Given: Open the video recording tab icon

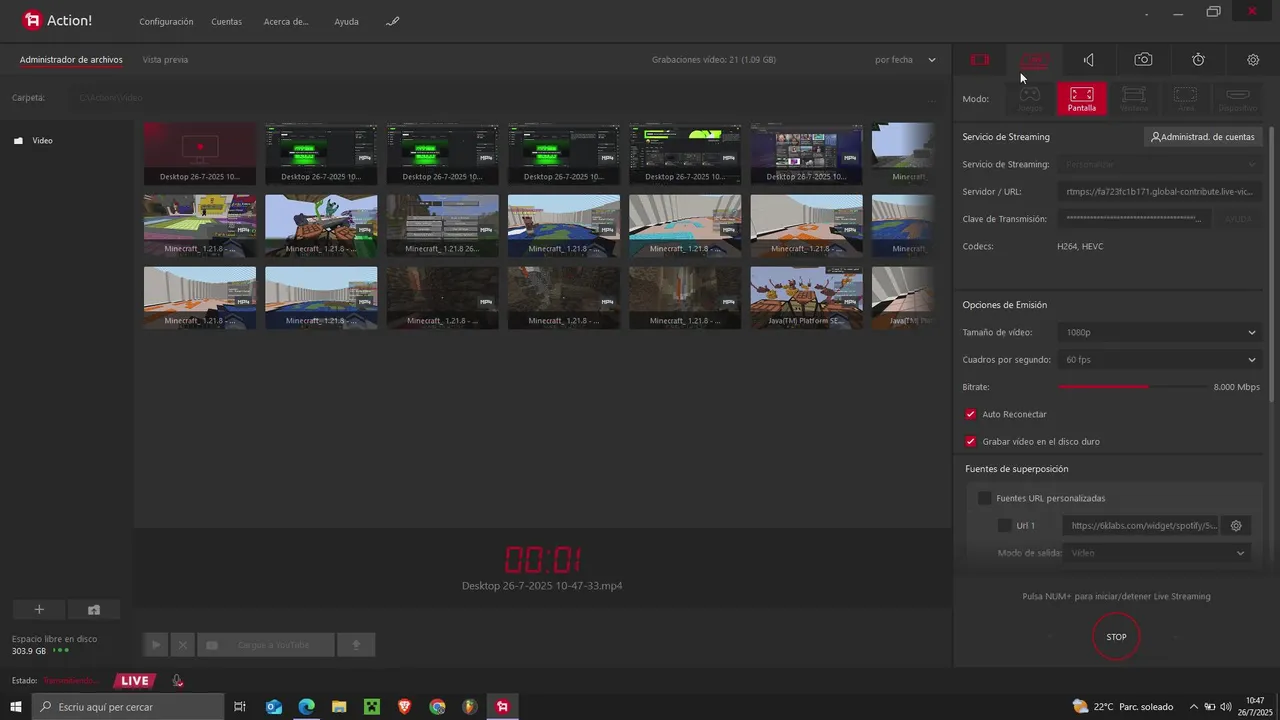Looking at the screenshot, I should pos(980,60).
